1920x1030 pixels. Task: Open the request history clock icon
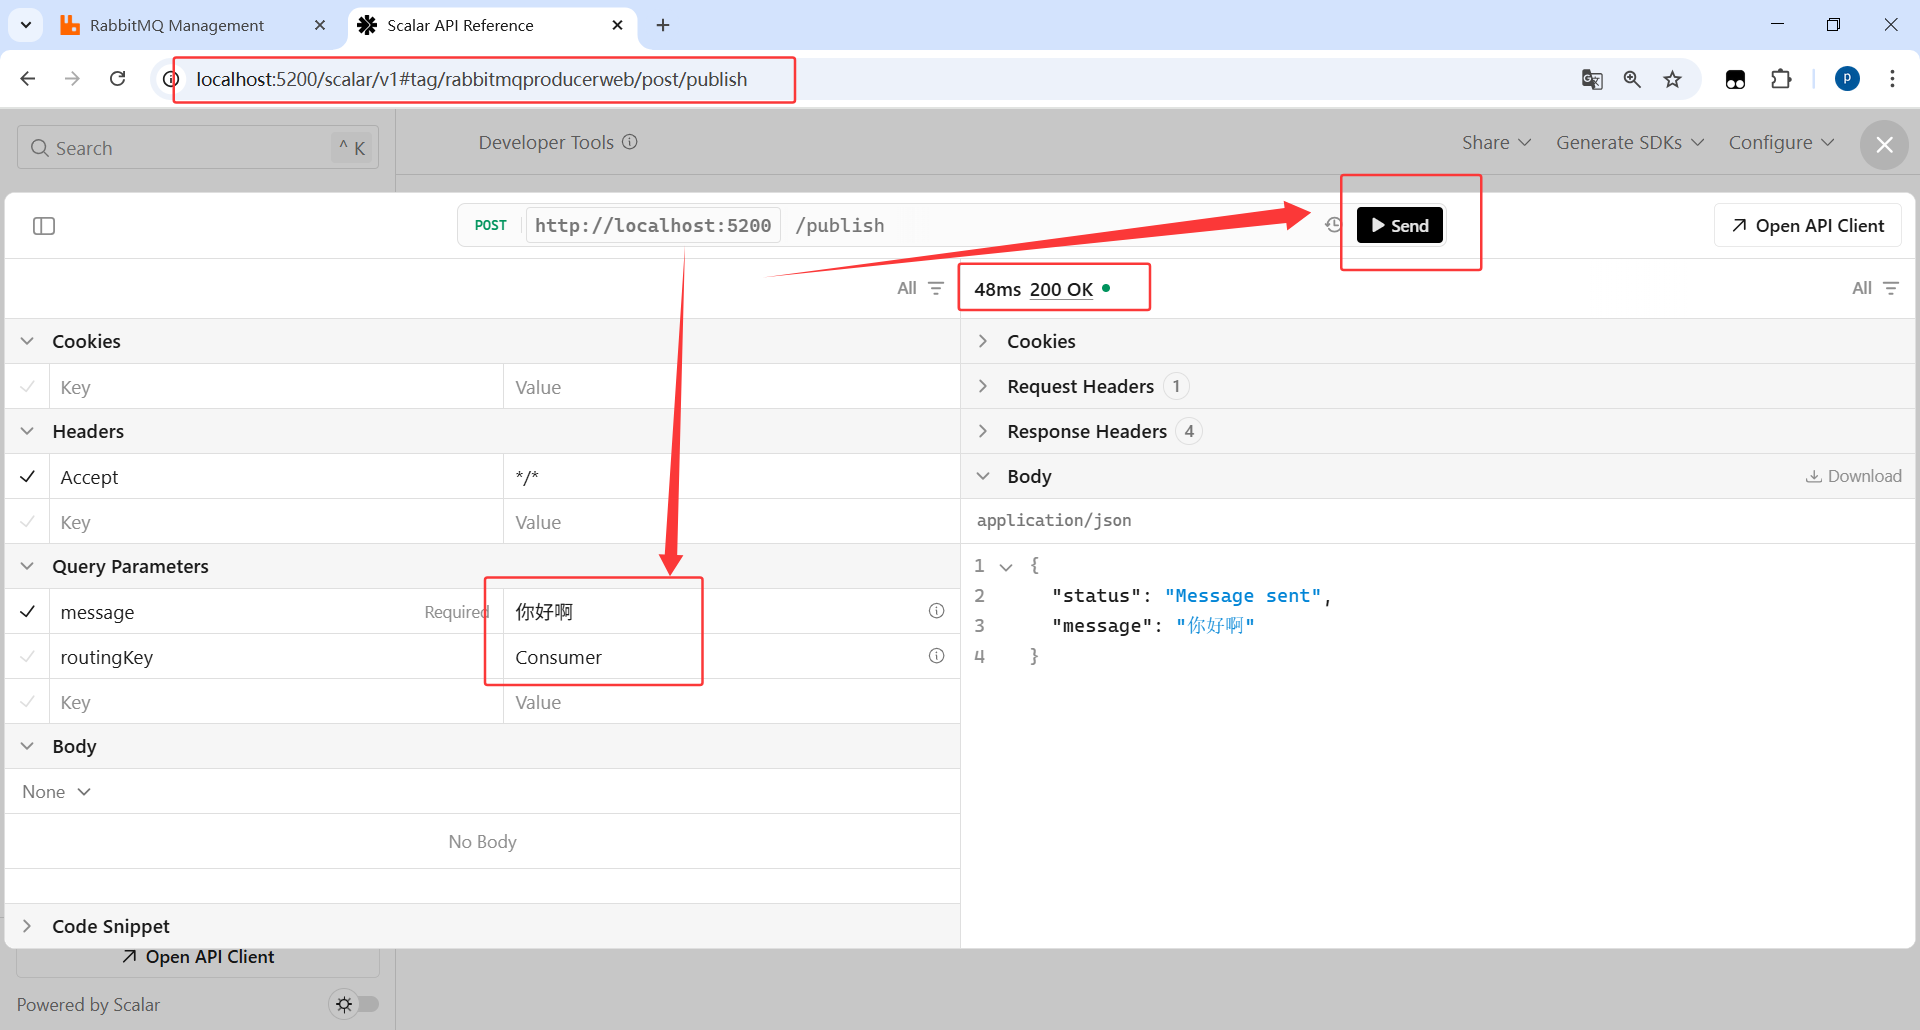[x=1333, y=225]
